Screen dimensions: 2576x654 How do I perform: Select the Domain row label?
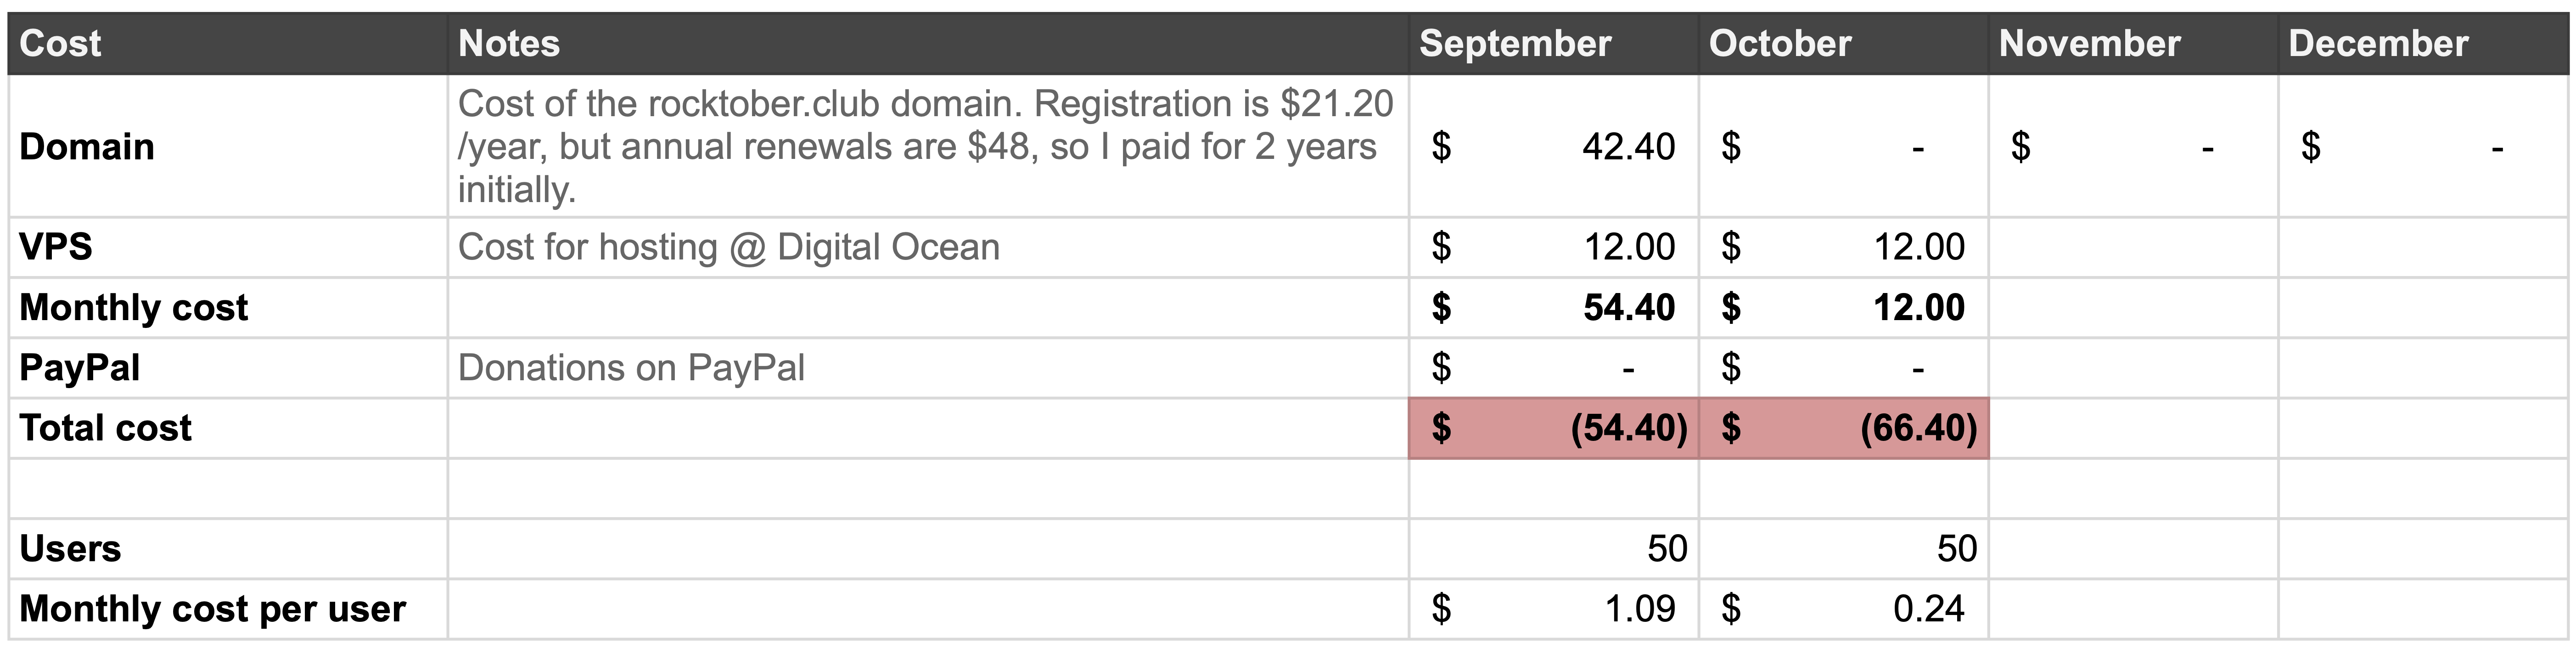[228, 147]
